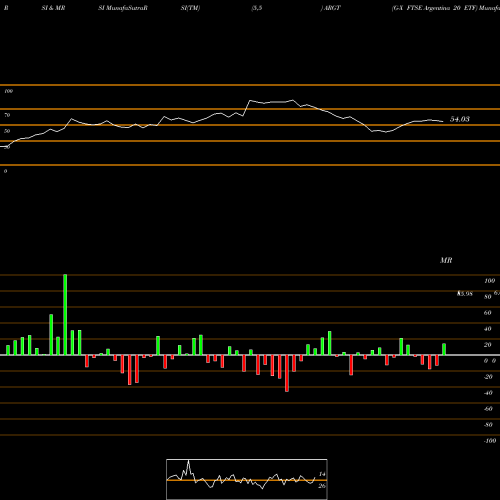The height and width of the screenshot is (500, 500).
Task: Click the RSI 50 level label
Action: (7, 131)
